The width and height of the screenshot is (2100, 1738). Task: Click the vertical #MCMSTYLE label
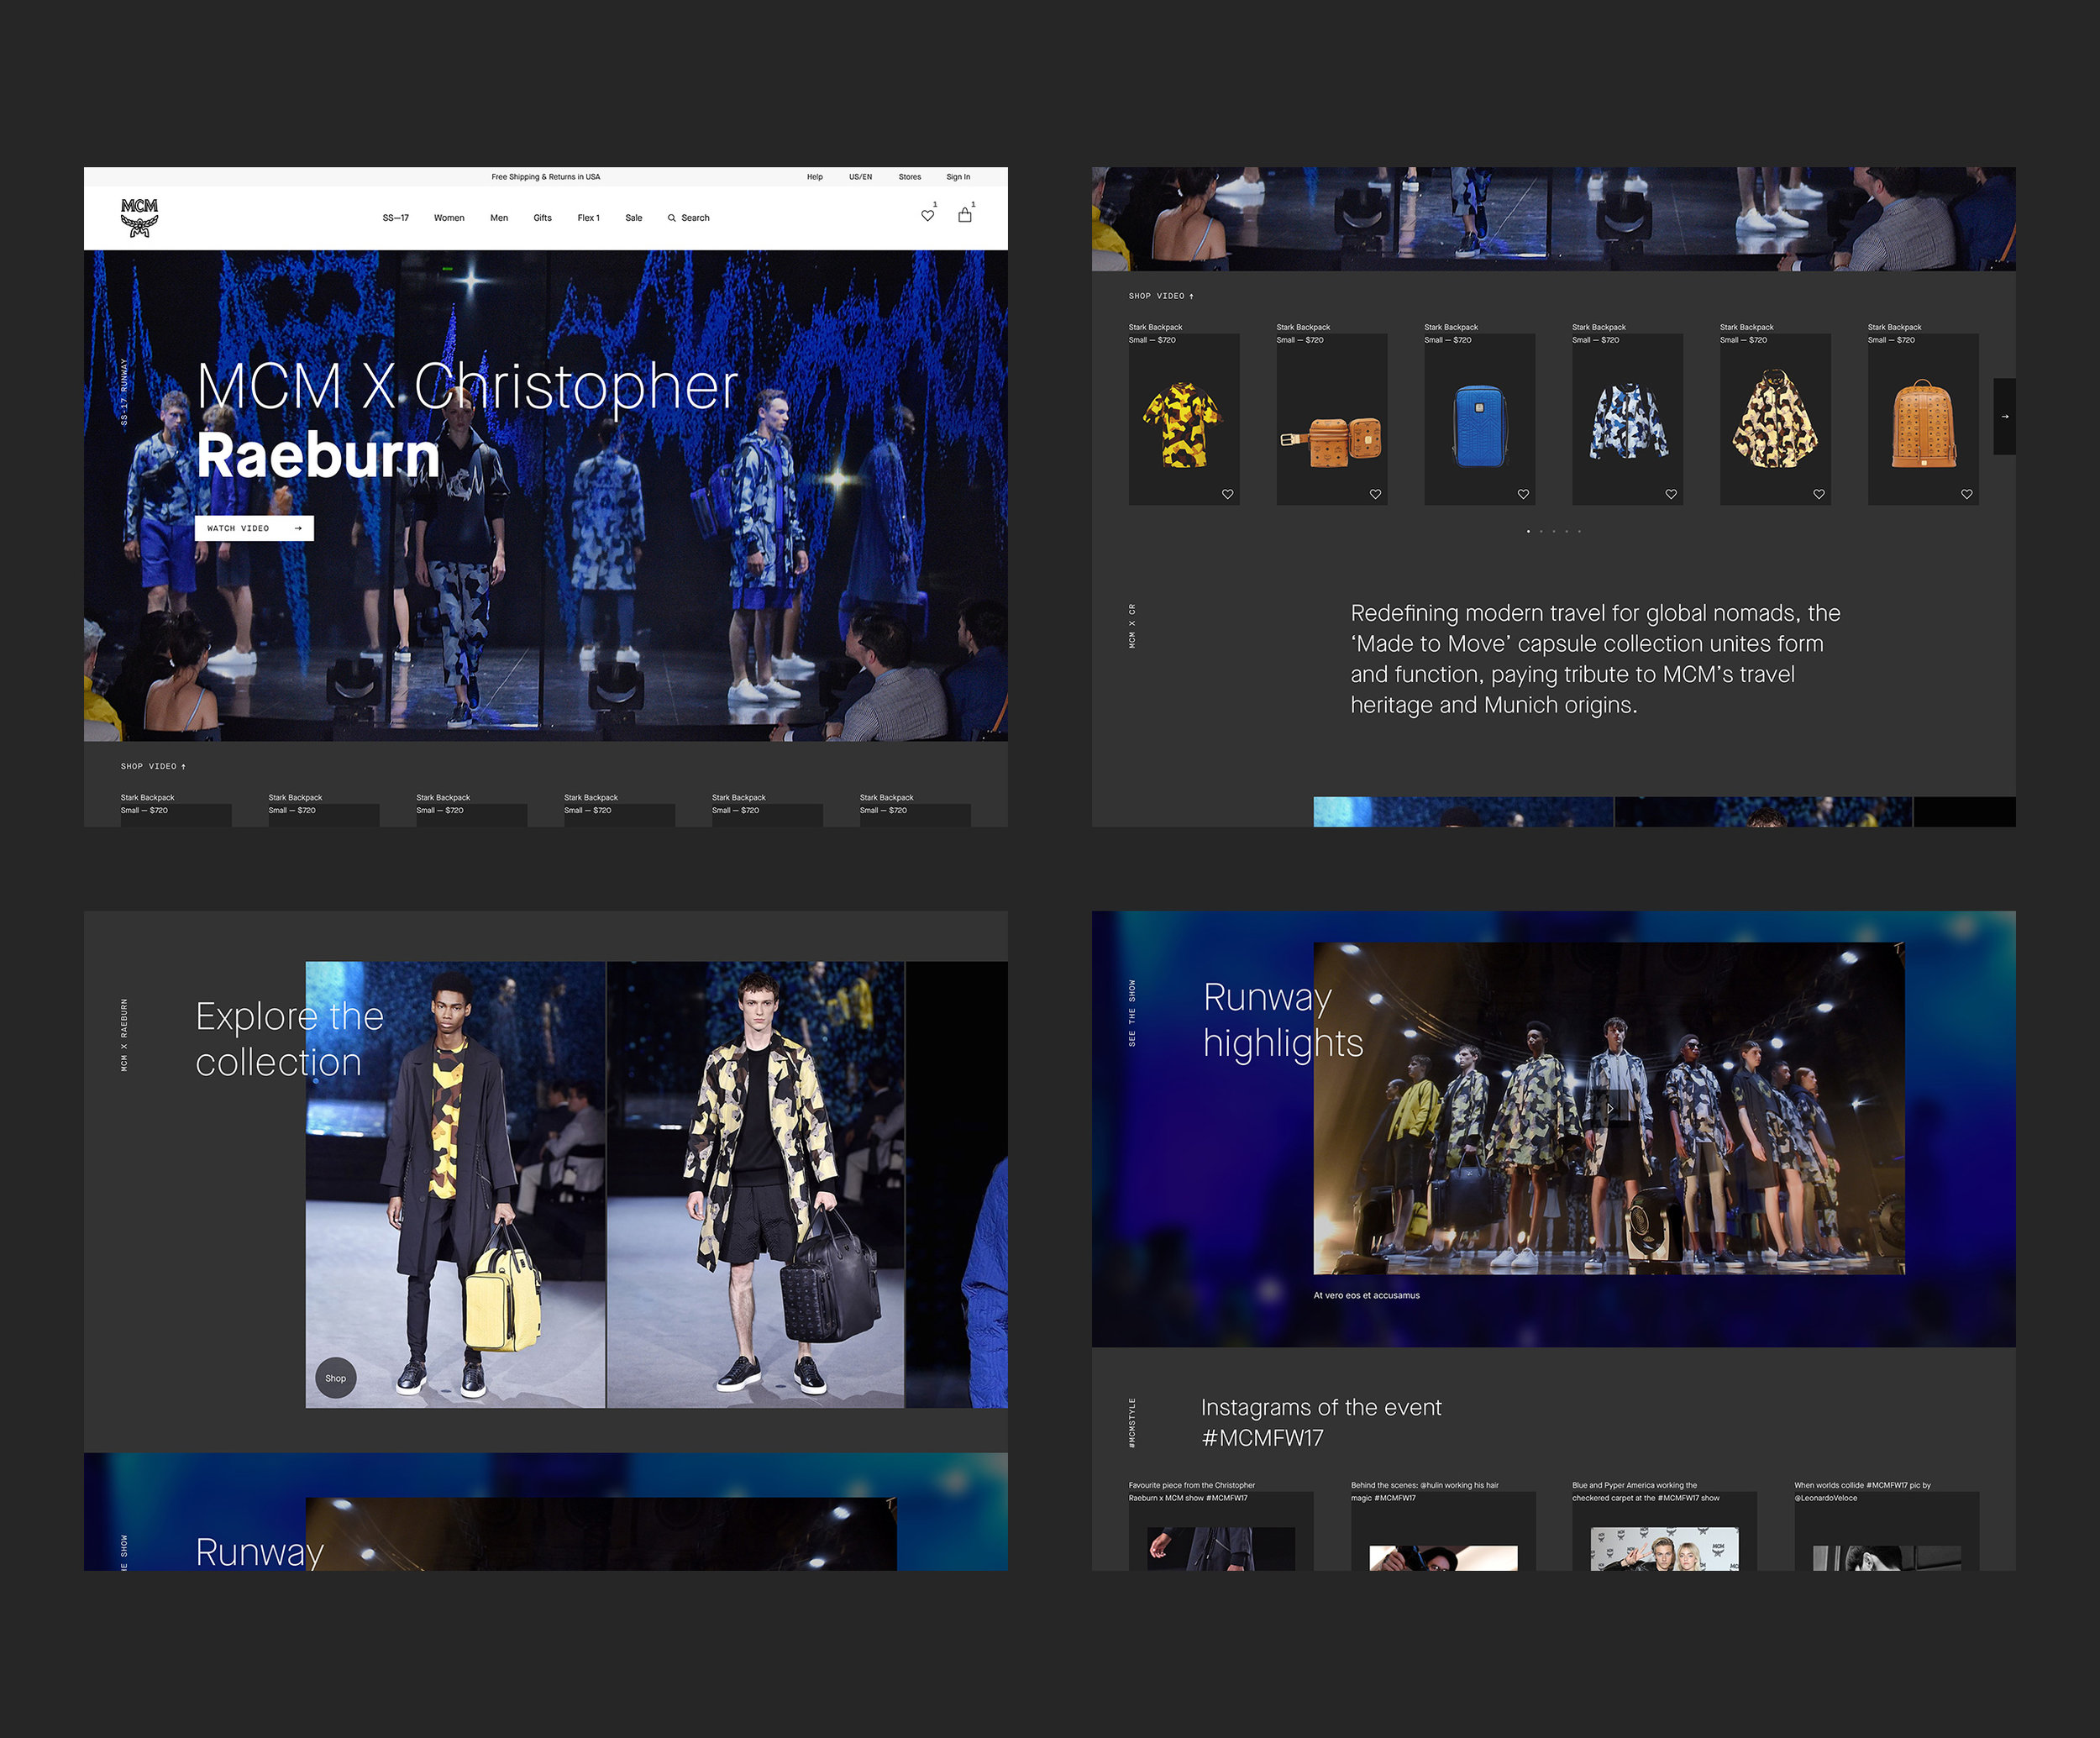click(x=1132, y=1422)
